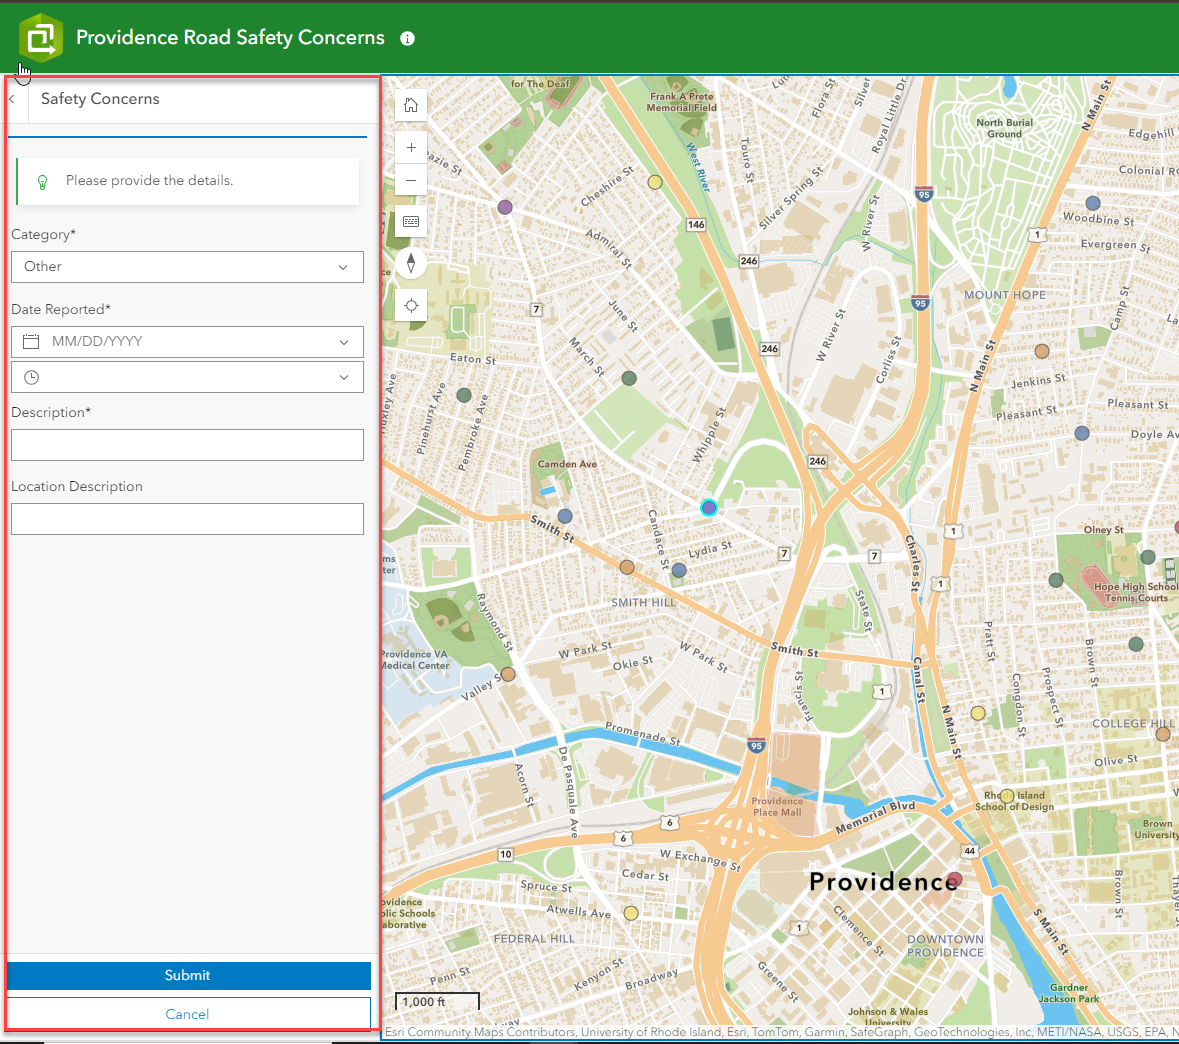Image resolution: width=1179 pixels, height=1044 pixels.
Task: Click the clock icon in the time field
Action: click(29, 377)
